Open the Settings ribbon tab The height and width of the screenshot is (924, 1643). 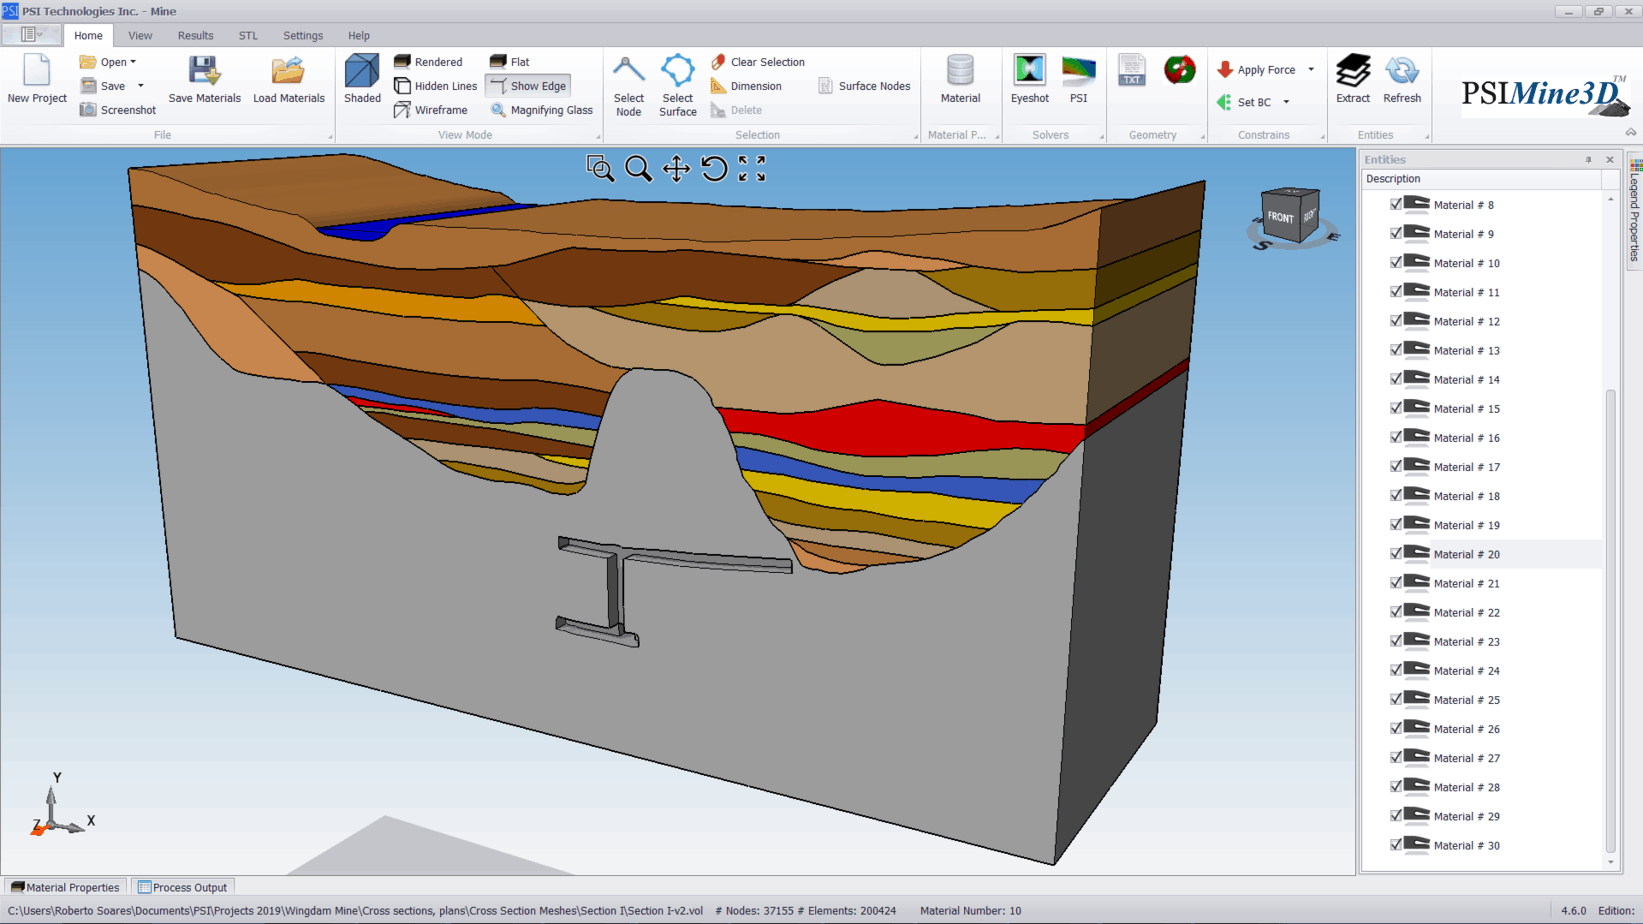[x=303, y=35]
